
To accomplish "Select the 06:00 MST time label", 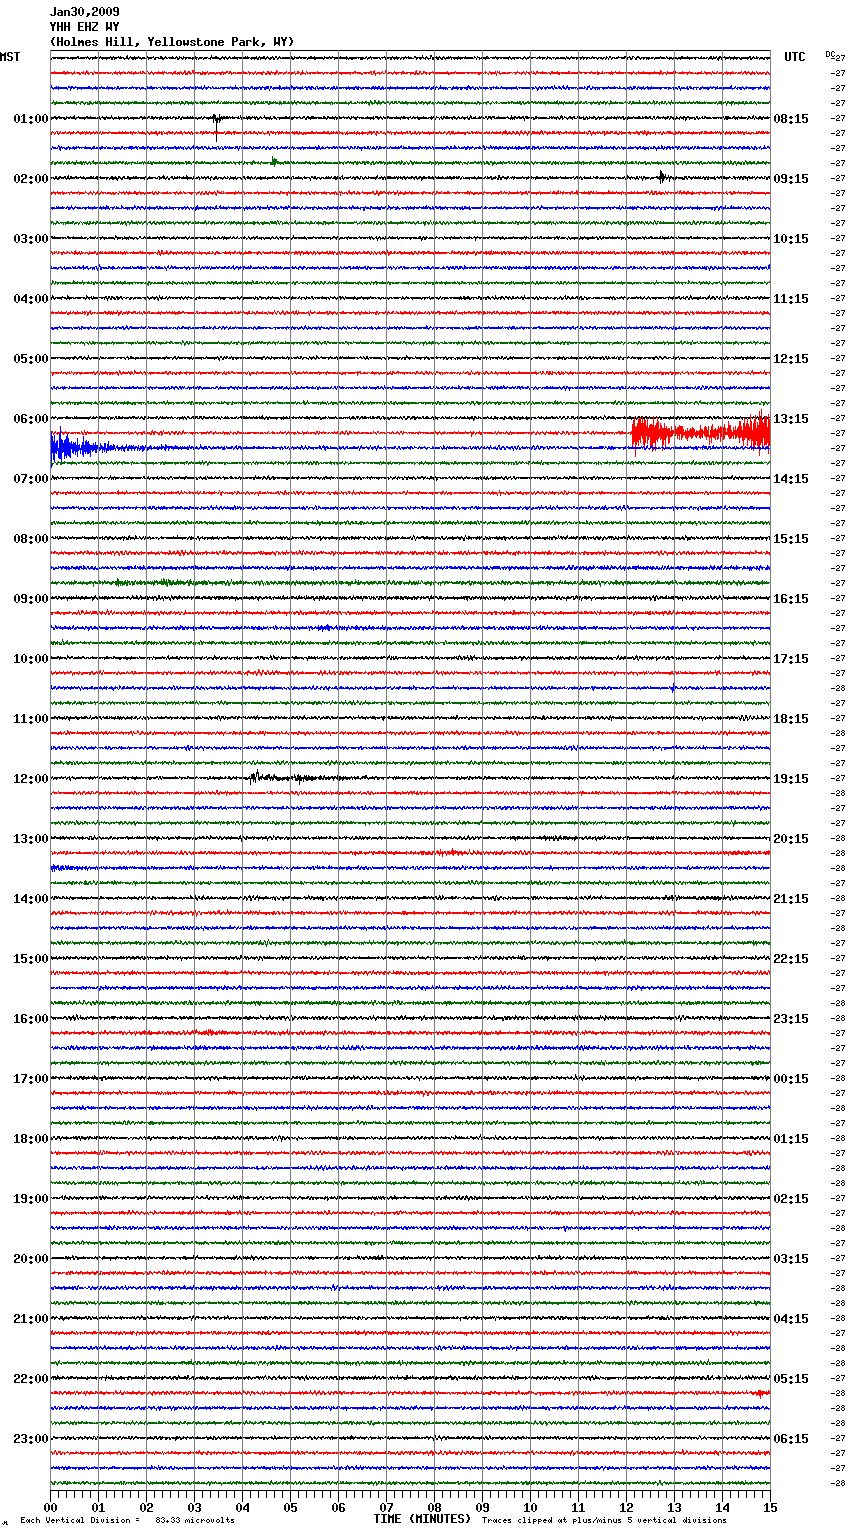I will point(31,419).
